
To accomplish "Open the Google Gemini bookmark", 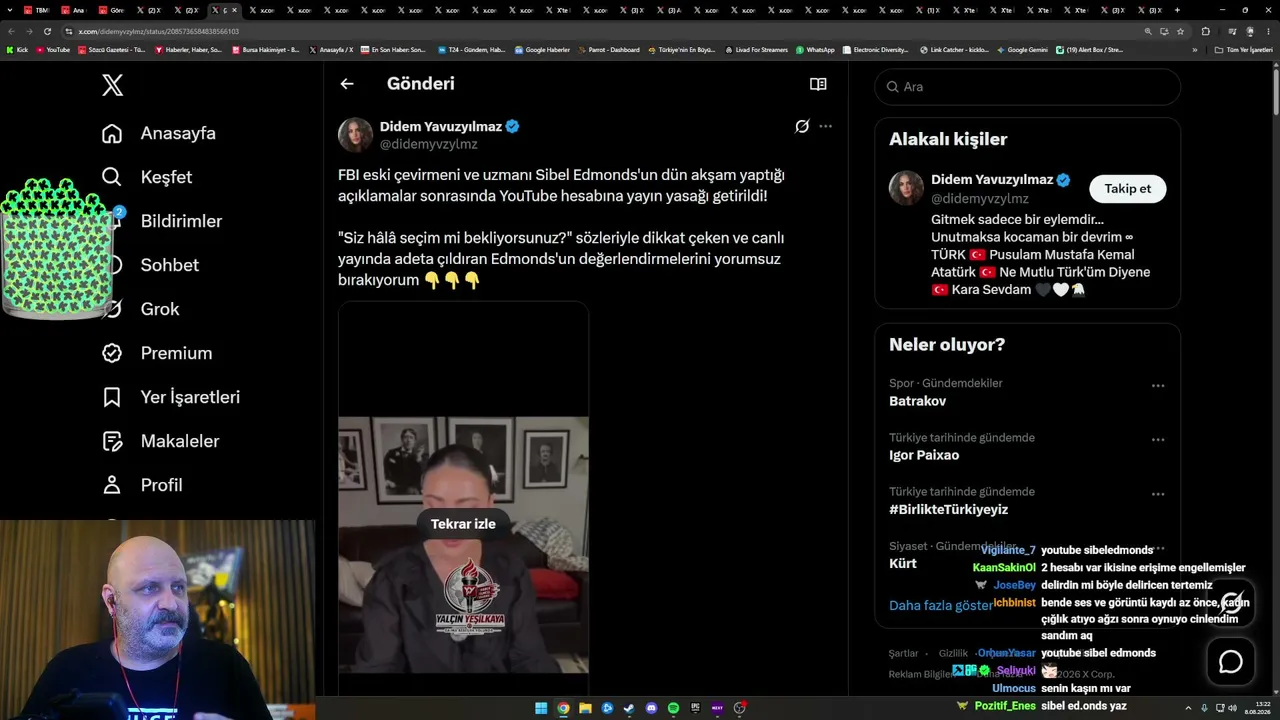I will click(1022, 50).
